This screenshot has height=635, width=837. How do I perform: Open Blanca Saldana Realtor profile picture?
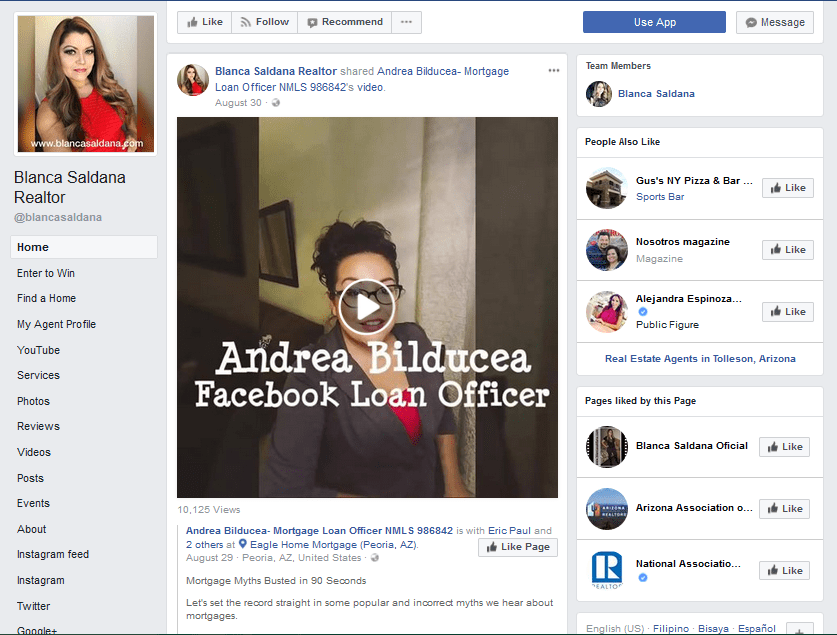tap(85, 84)
